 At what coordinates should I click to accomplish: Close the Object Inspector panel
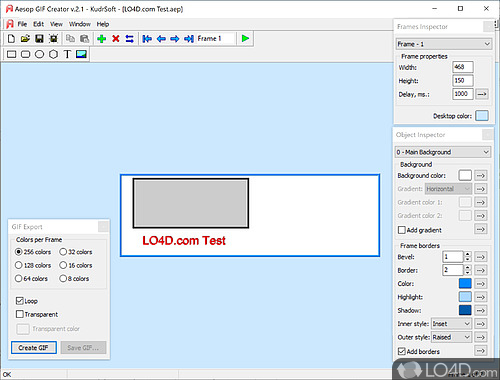[487, 135]
